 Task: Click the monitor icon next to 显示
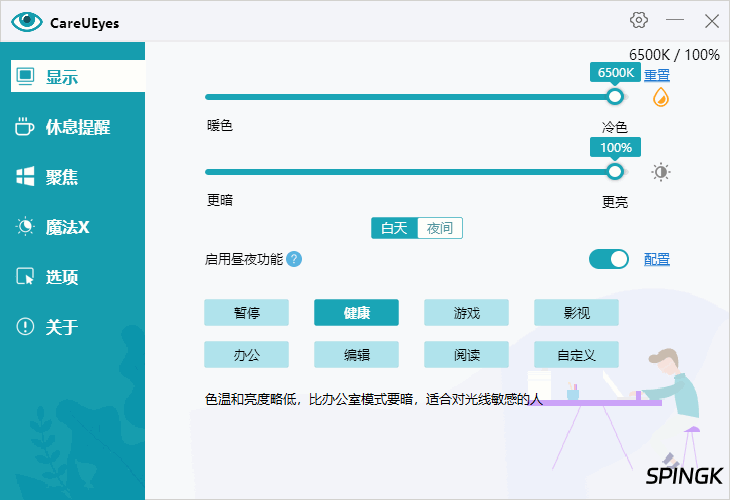tap(25, 76)
